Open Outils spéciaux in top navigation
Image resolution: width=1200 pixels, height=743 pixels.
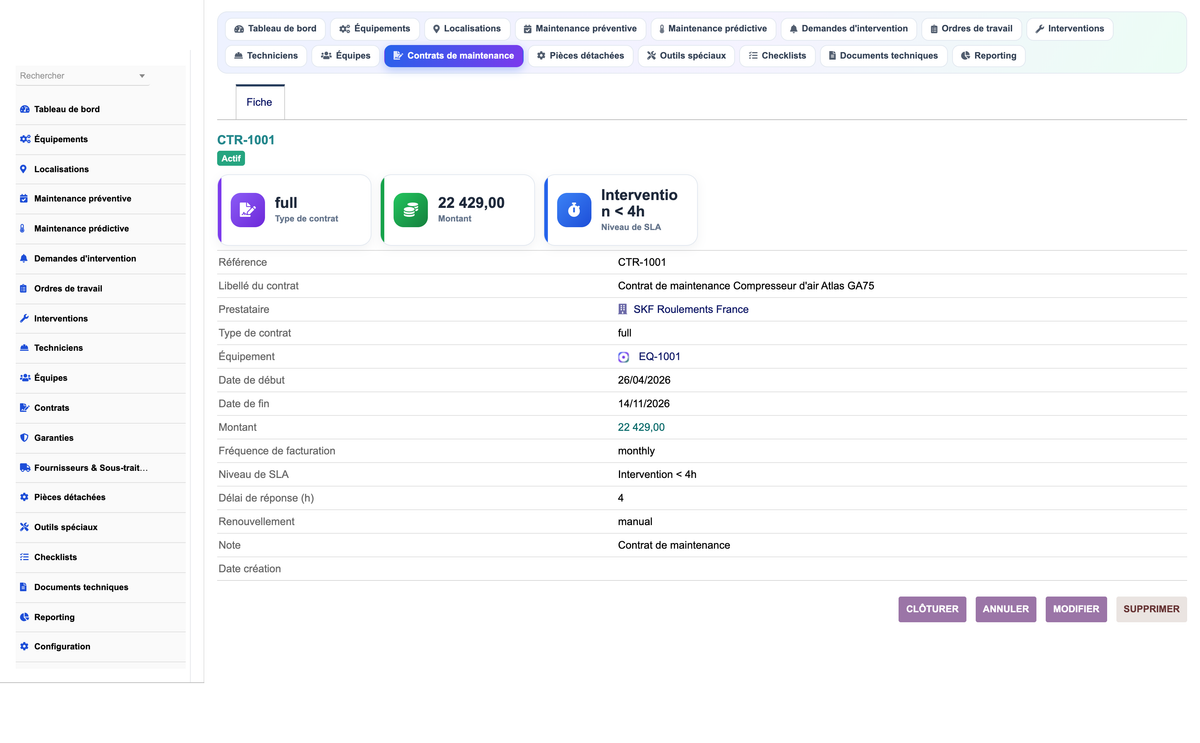point(687,56)
